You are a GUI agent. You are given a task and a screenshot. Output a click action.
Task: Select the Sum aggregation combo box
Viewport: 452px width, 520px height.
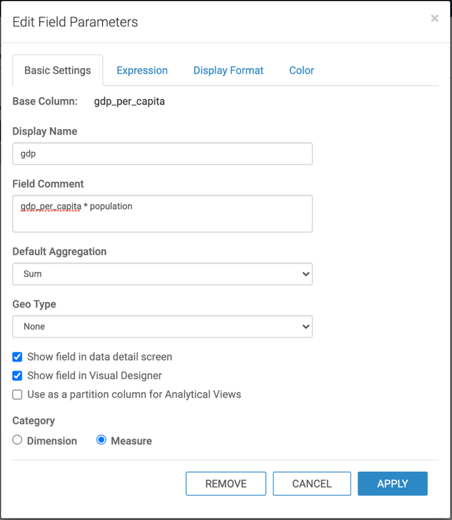click(x=162, y=274)
